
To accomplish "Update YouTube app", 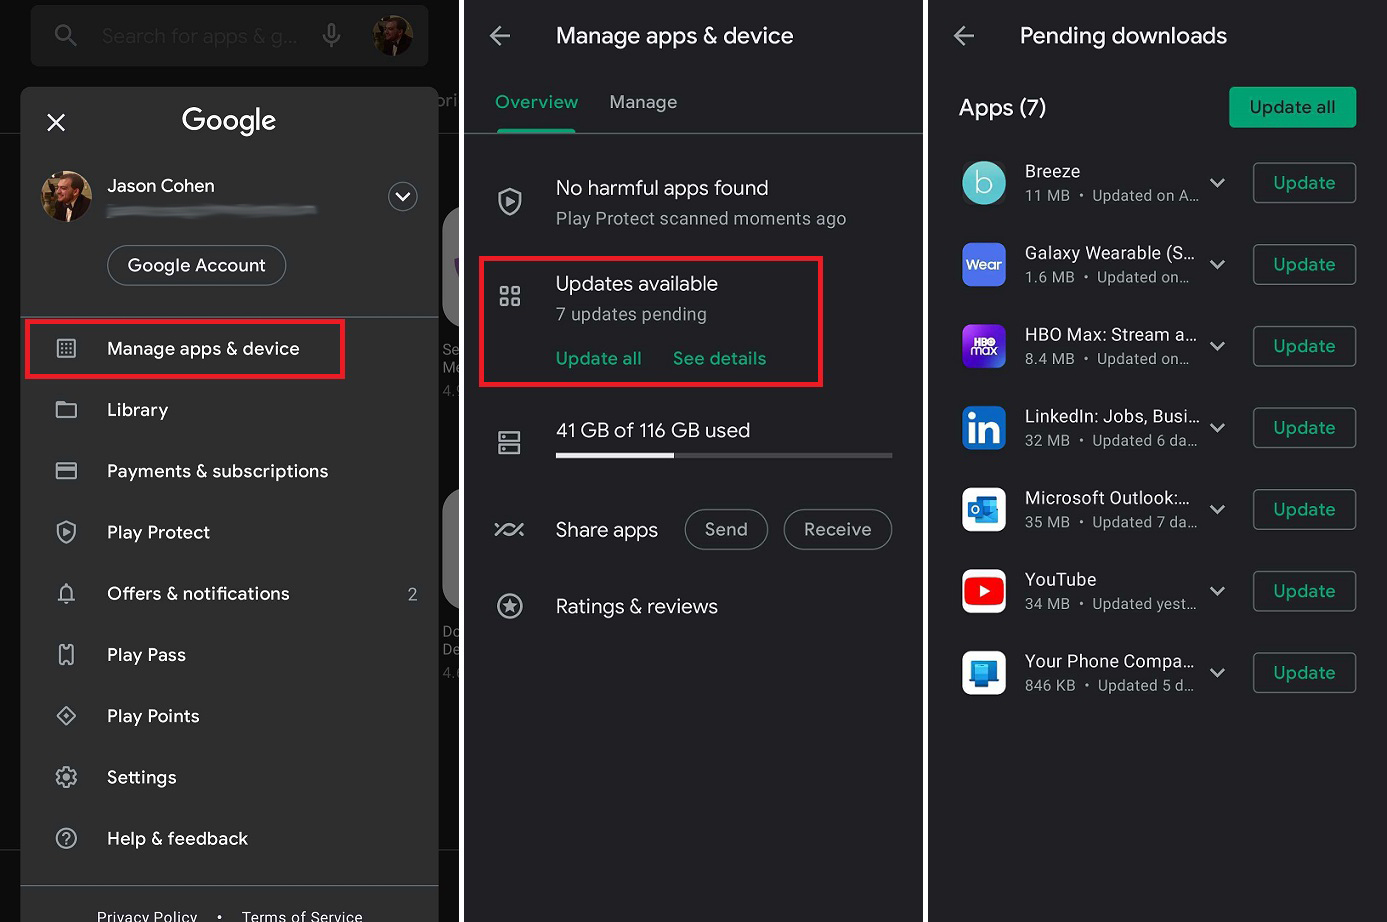I will pos(1304,591).
